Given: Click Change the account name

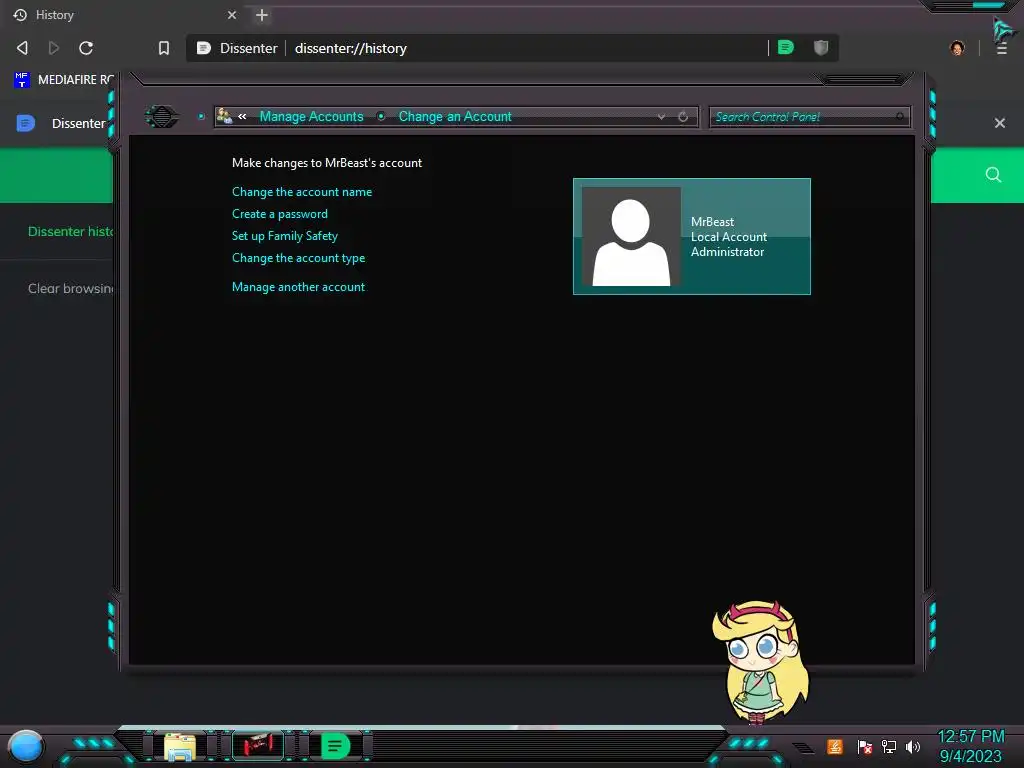Looking at the screenshot, I should tap(302, 191).
